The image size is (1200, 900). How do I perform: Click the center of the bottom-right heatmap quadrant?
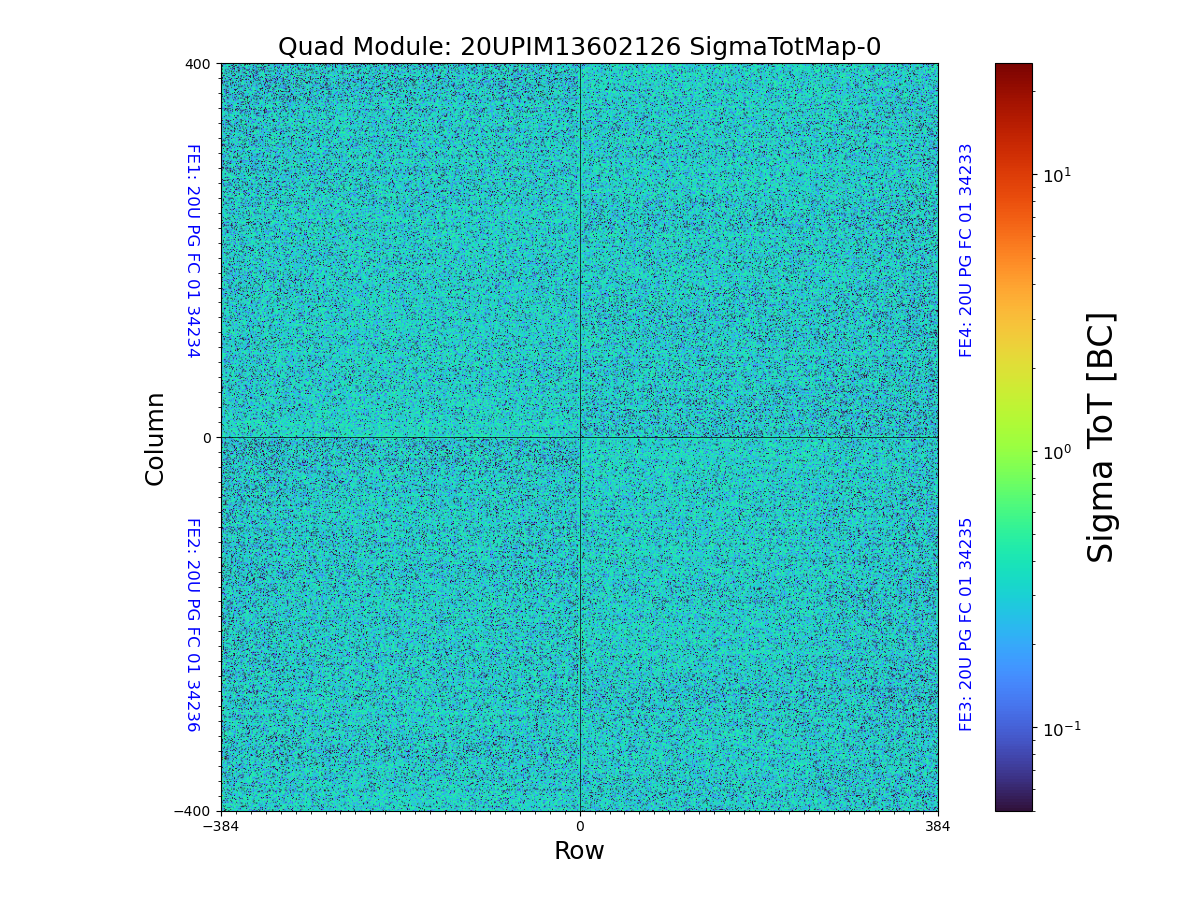pyautogui.click(x=759, y=624)
